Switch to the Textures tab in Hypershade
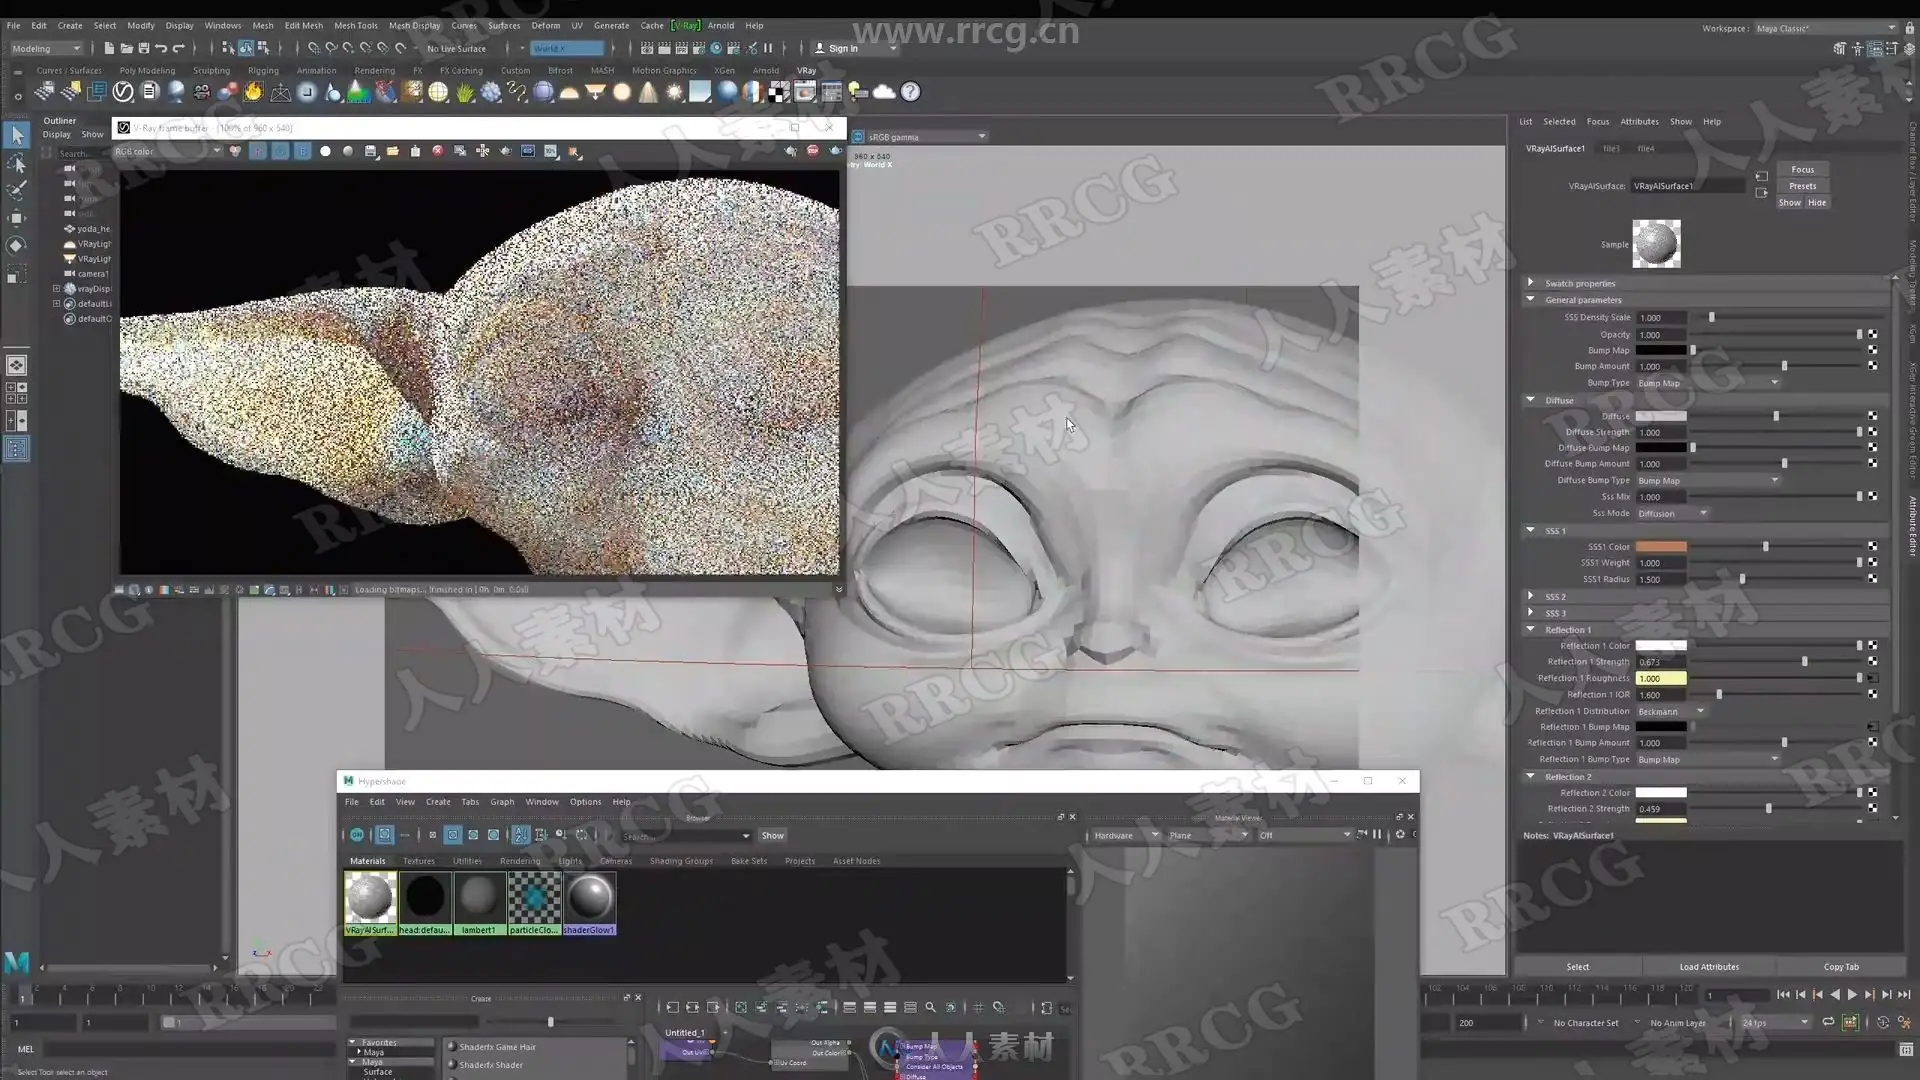Image resolution: width=1920 pixels, height=1080 pixels. (x=418, y=861)
